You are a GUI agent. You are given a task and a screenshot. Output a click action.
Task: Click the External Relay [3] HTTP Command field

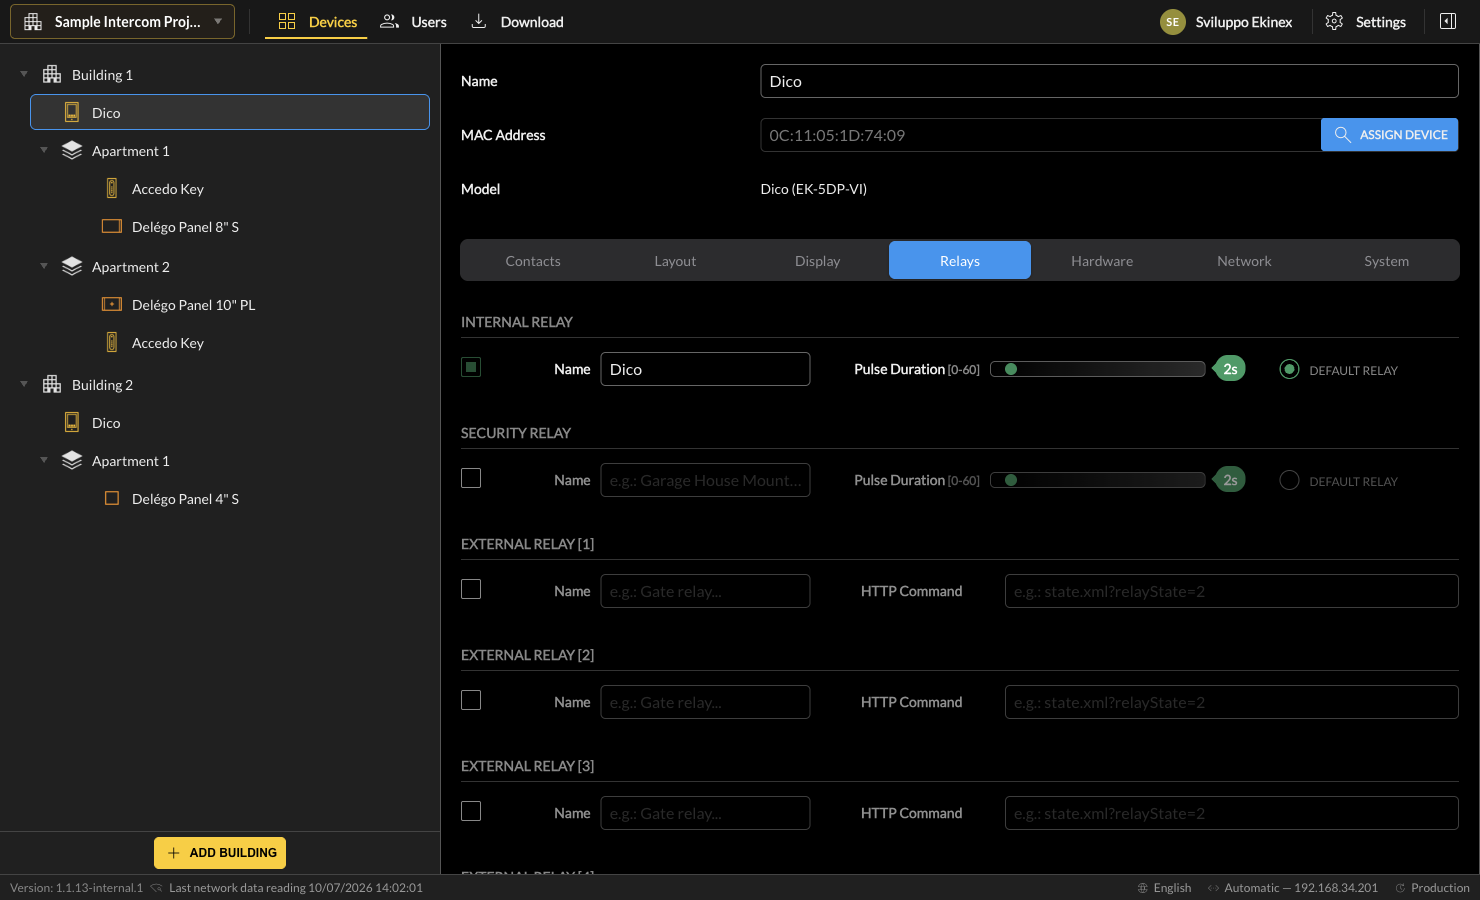[x=1231, y=813]
